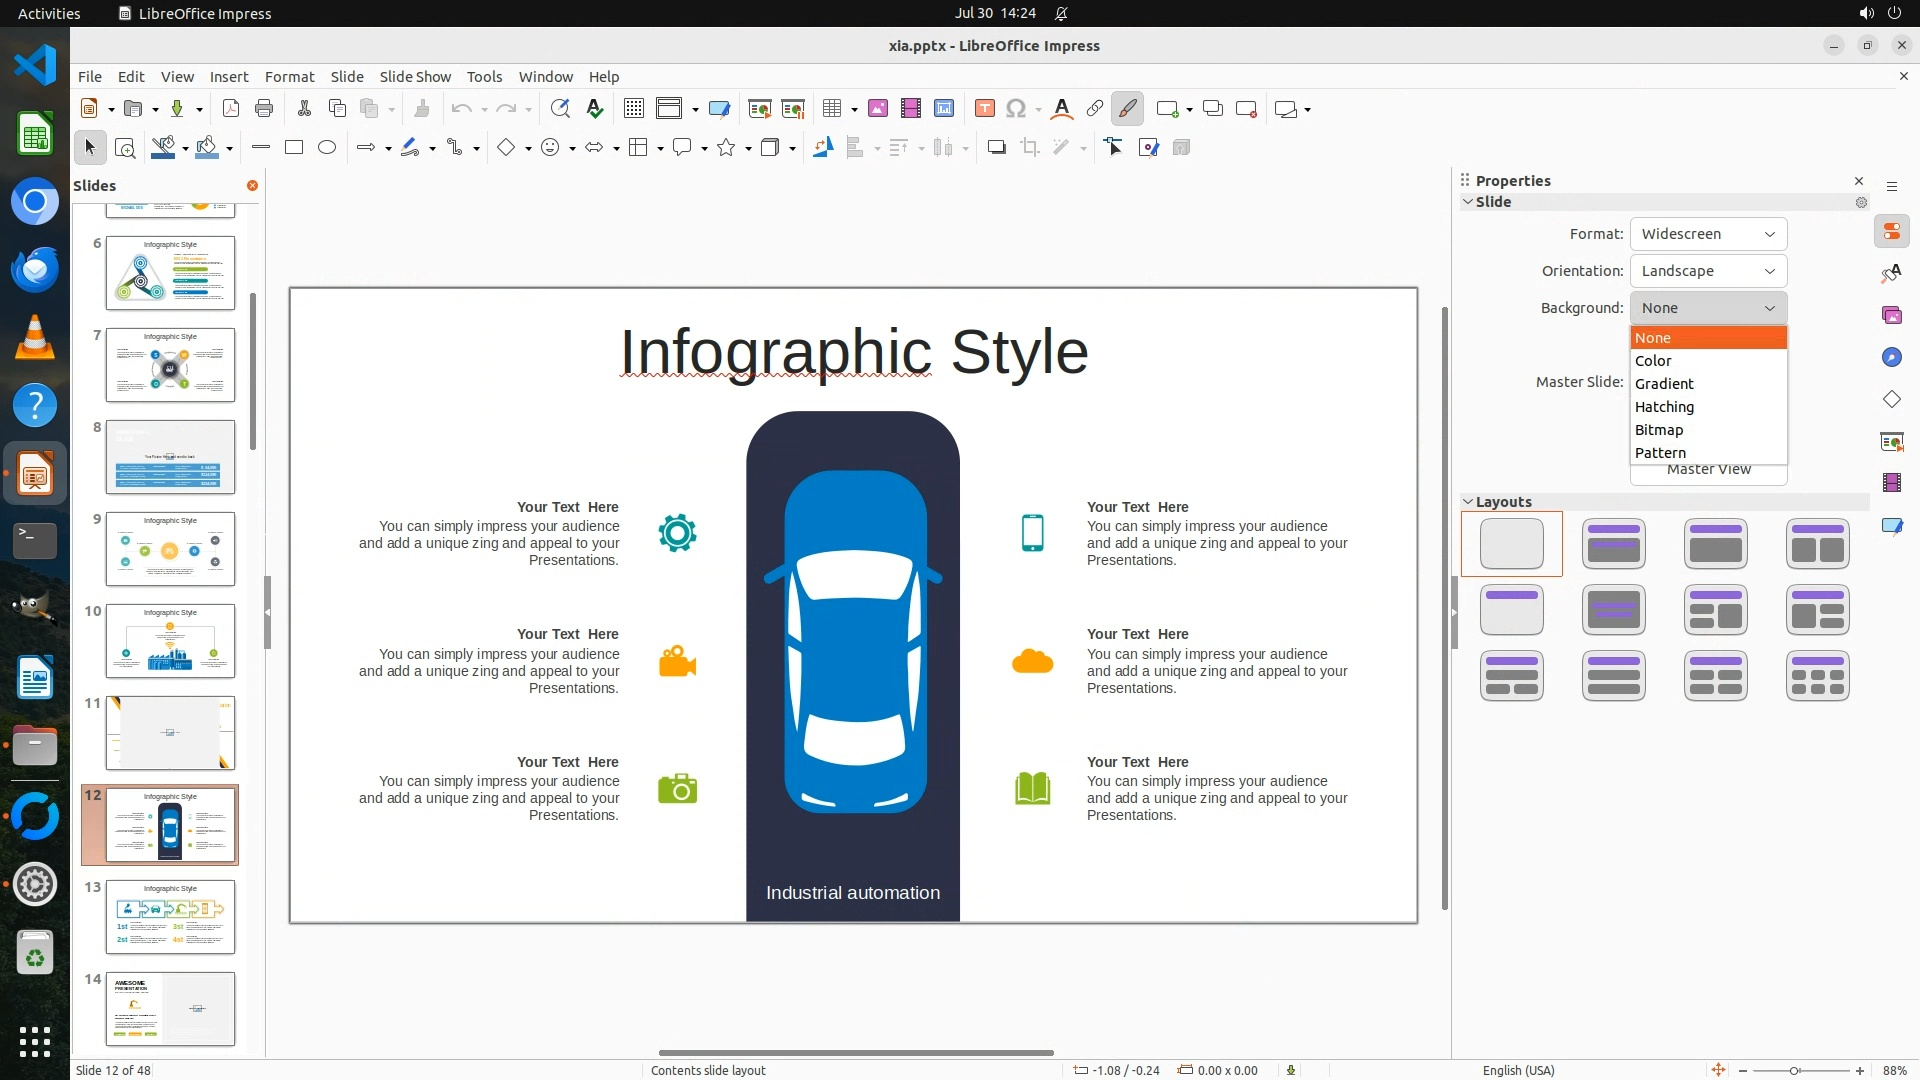This screenshot has height=1080, width=1920.
Task: Toggle the Shadow button in the drawing toolbar
Action: tap(996, 148)
